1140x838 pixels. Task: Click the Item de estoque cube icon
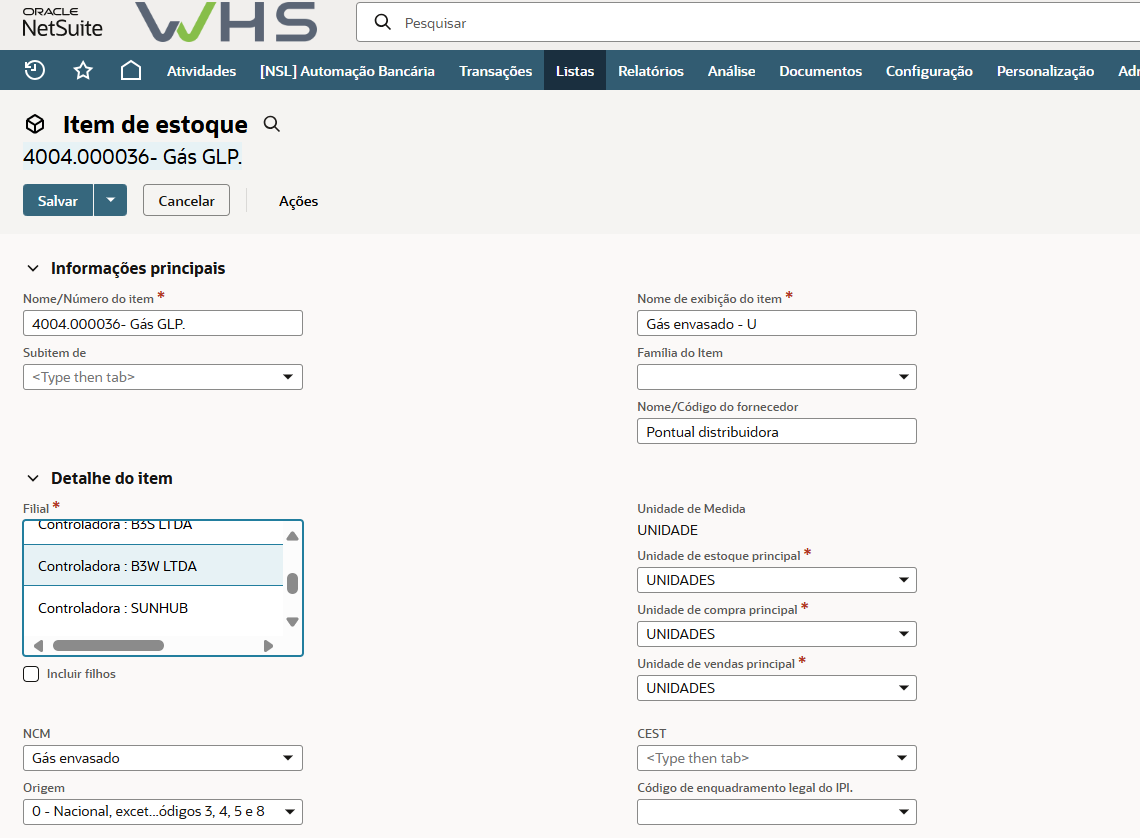pyautogui.click(x=35, y=124)
